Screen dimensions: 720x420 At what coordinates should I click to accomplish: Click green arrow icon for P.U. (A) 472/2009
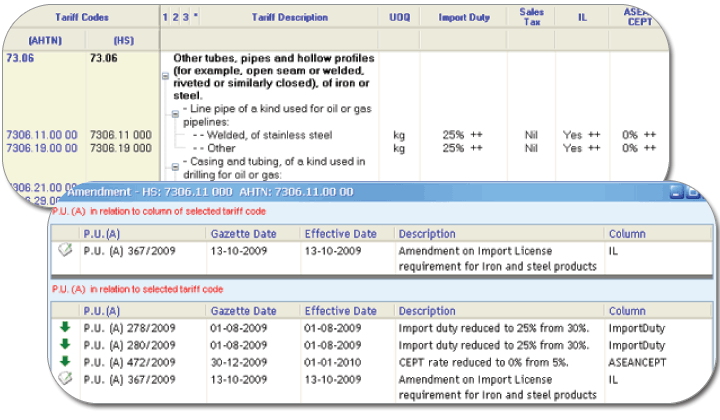[65, 361]
